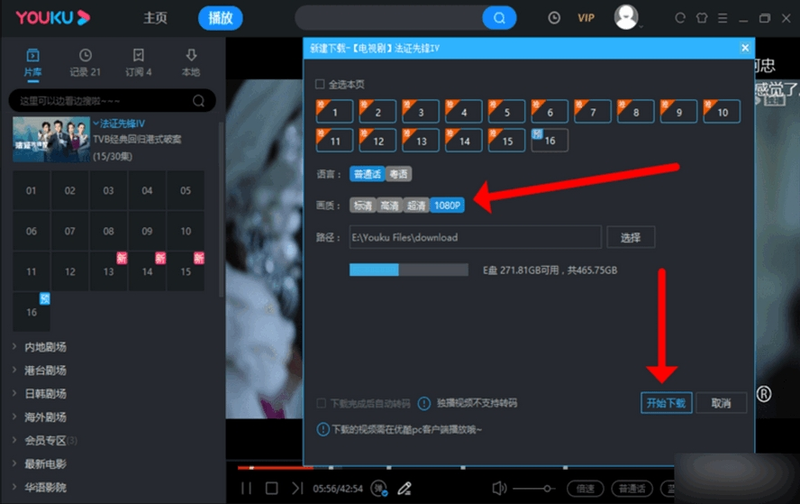Click the info icon beside 独播视频不支持转码

tap(424, 404)
